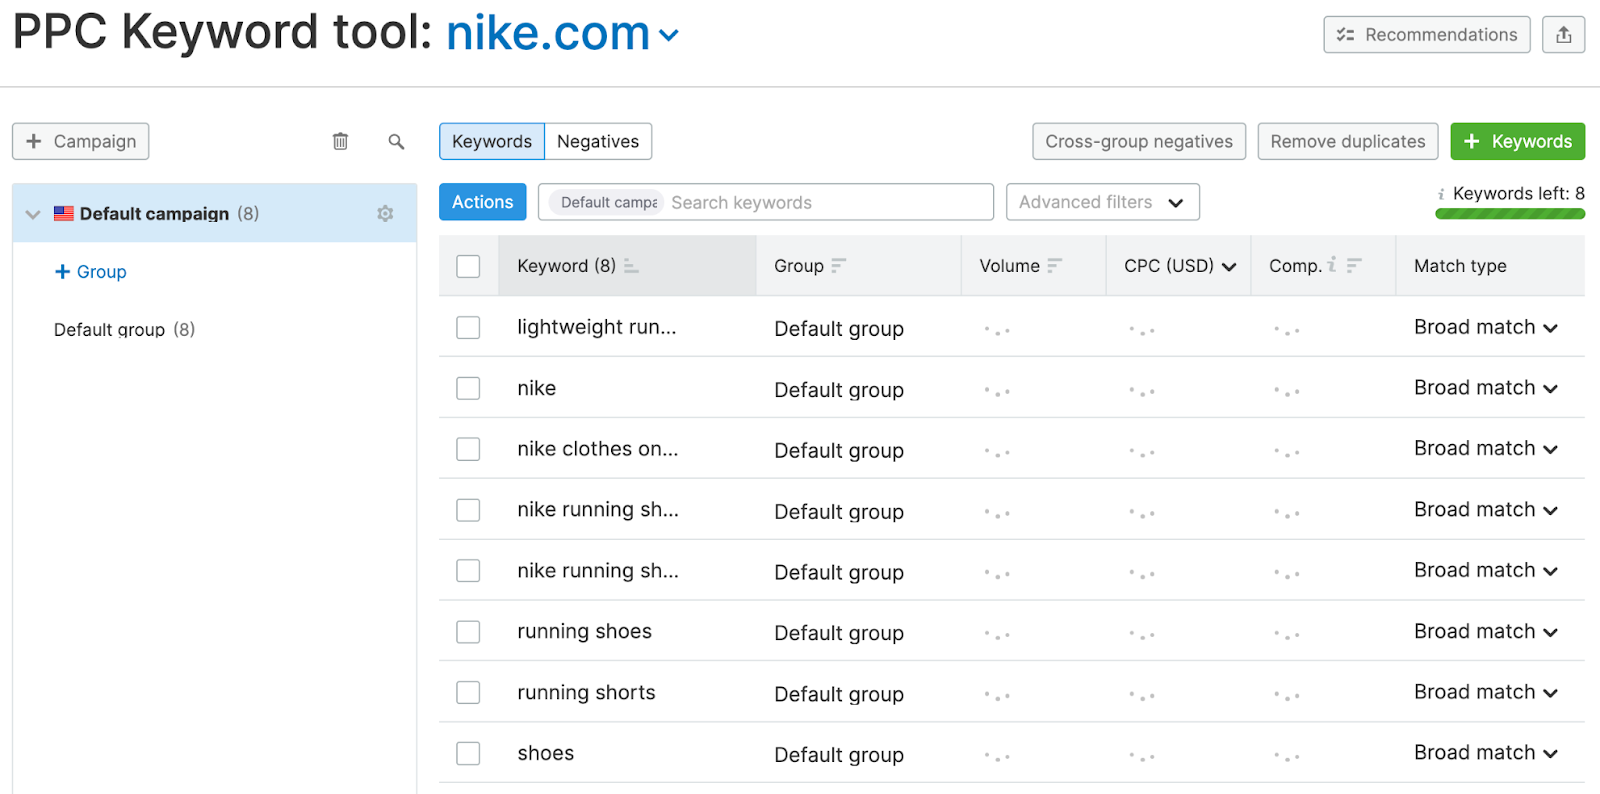Screen dimensions: 1600x794
Task: Sort by Comp. column sort icon
Action: coord(1354,265)
